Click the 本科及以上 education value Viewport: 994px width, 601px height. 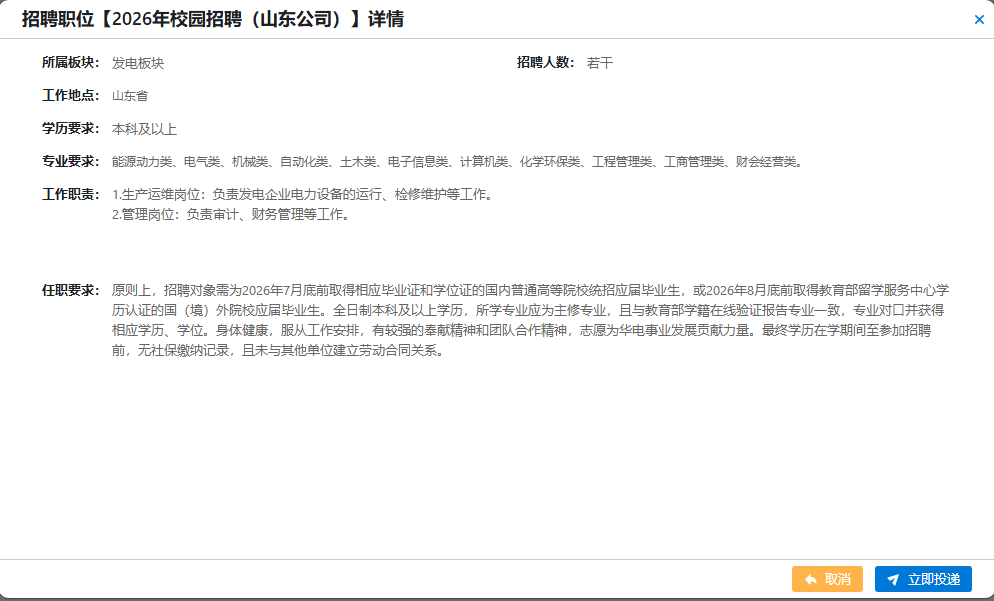144,129
